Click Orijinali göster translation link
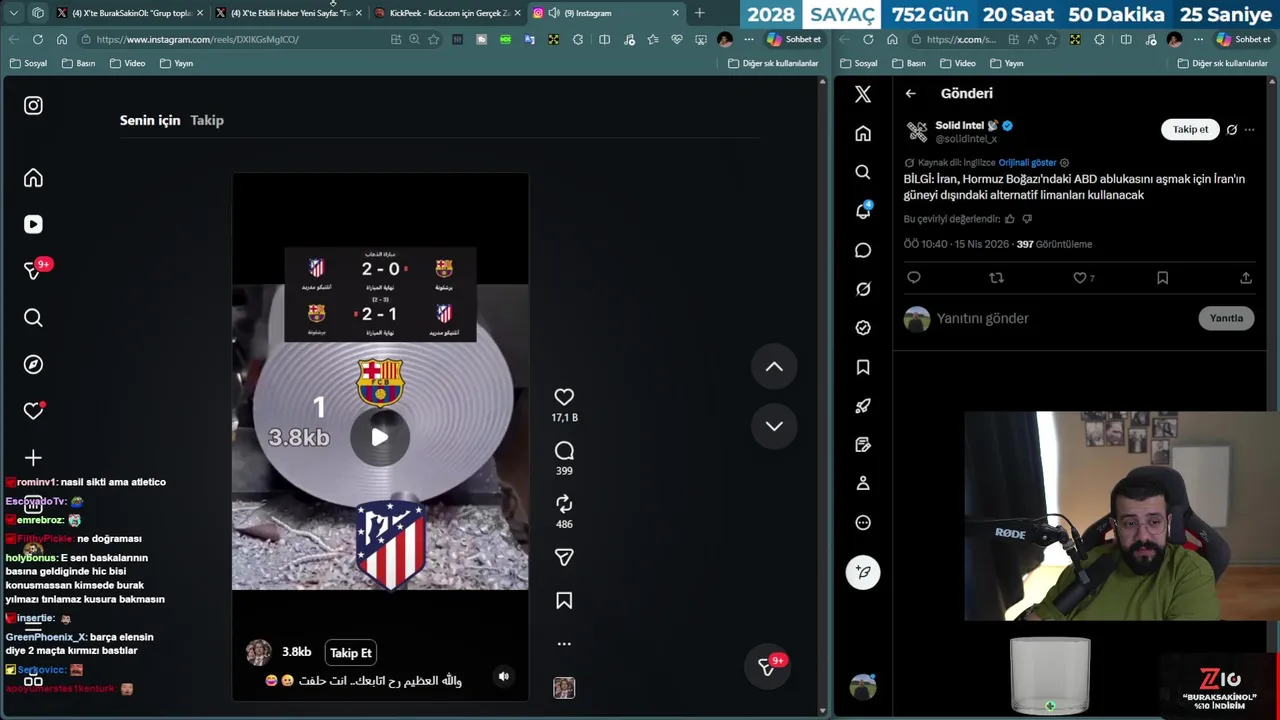This screenshot has height=720, width=1280. (x=1027, y=163)
